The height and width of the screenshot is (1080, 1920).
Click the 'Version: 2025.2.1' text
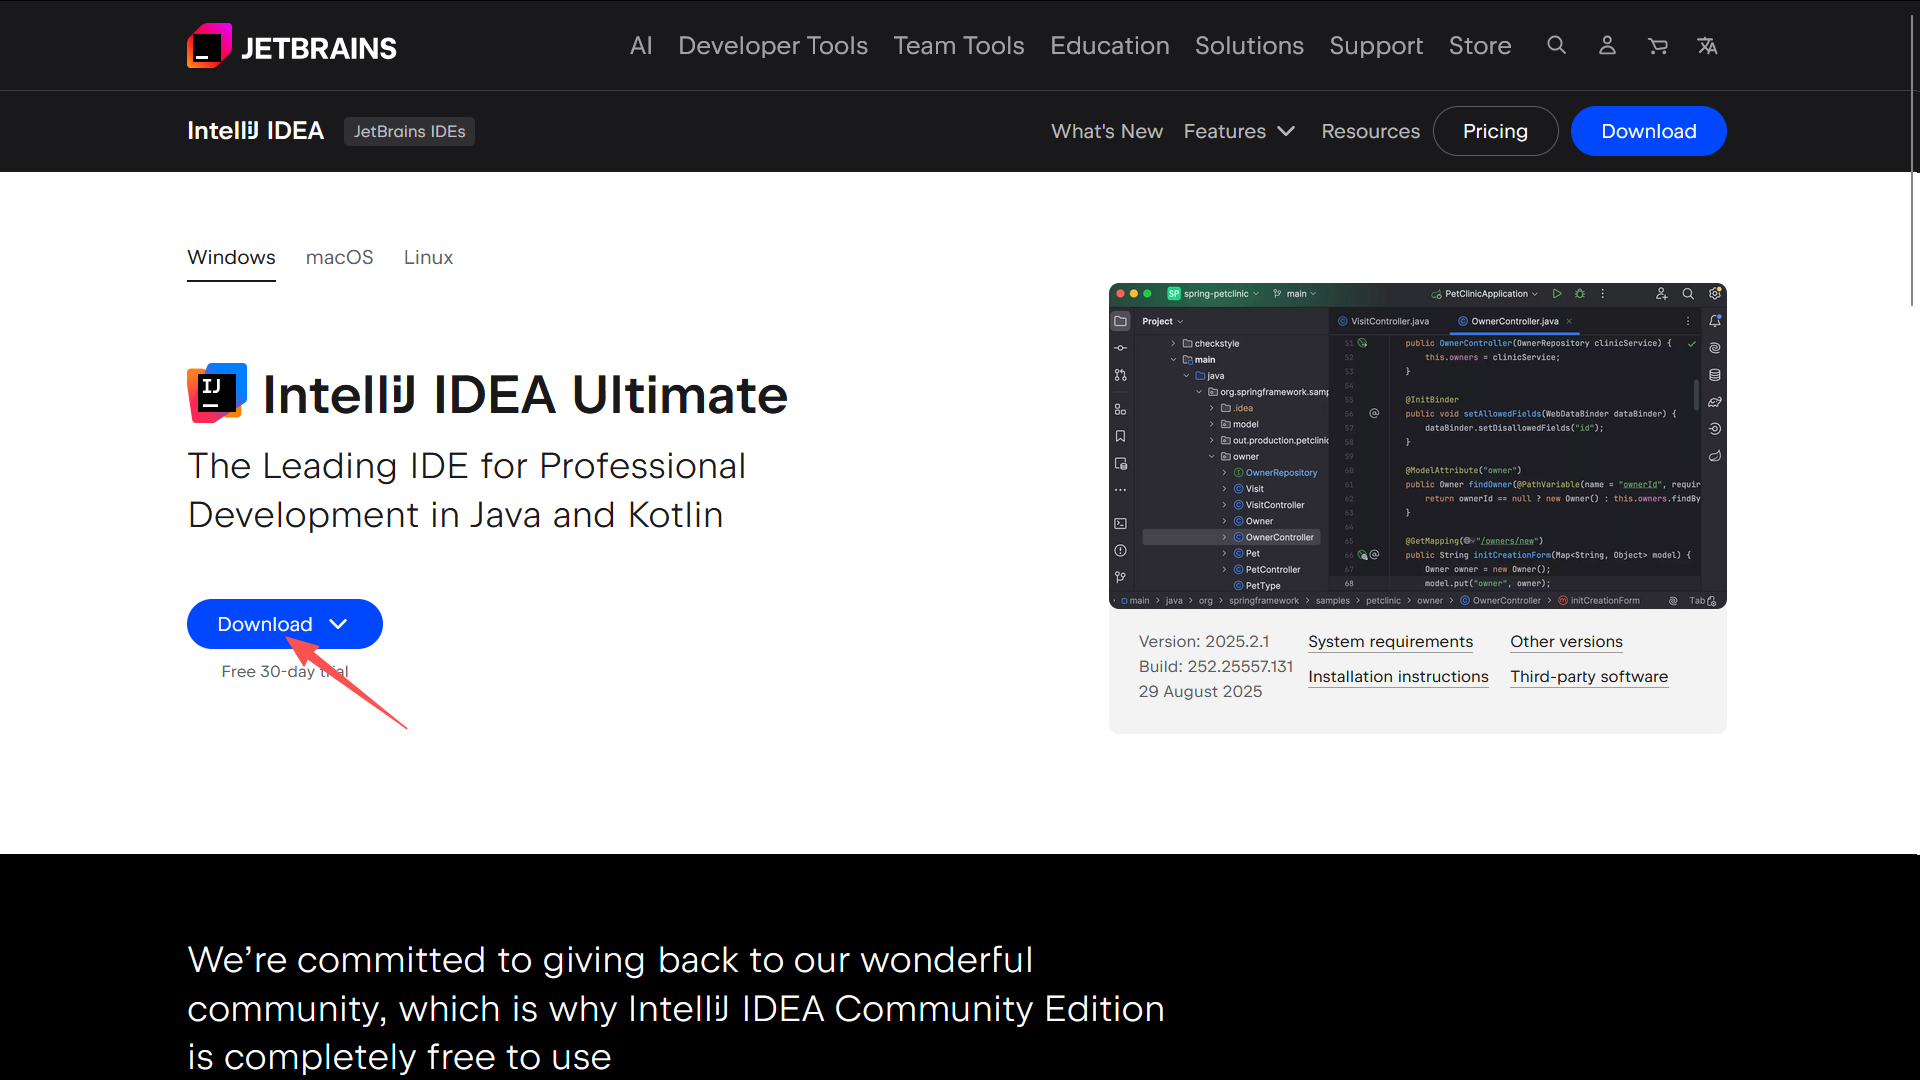tap(1204, 642)
